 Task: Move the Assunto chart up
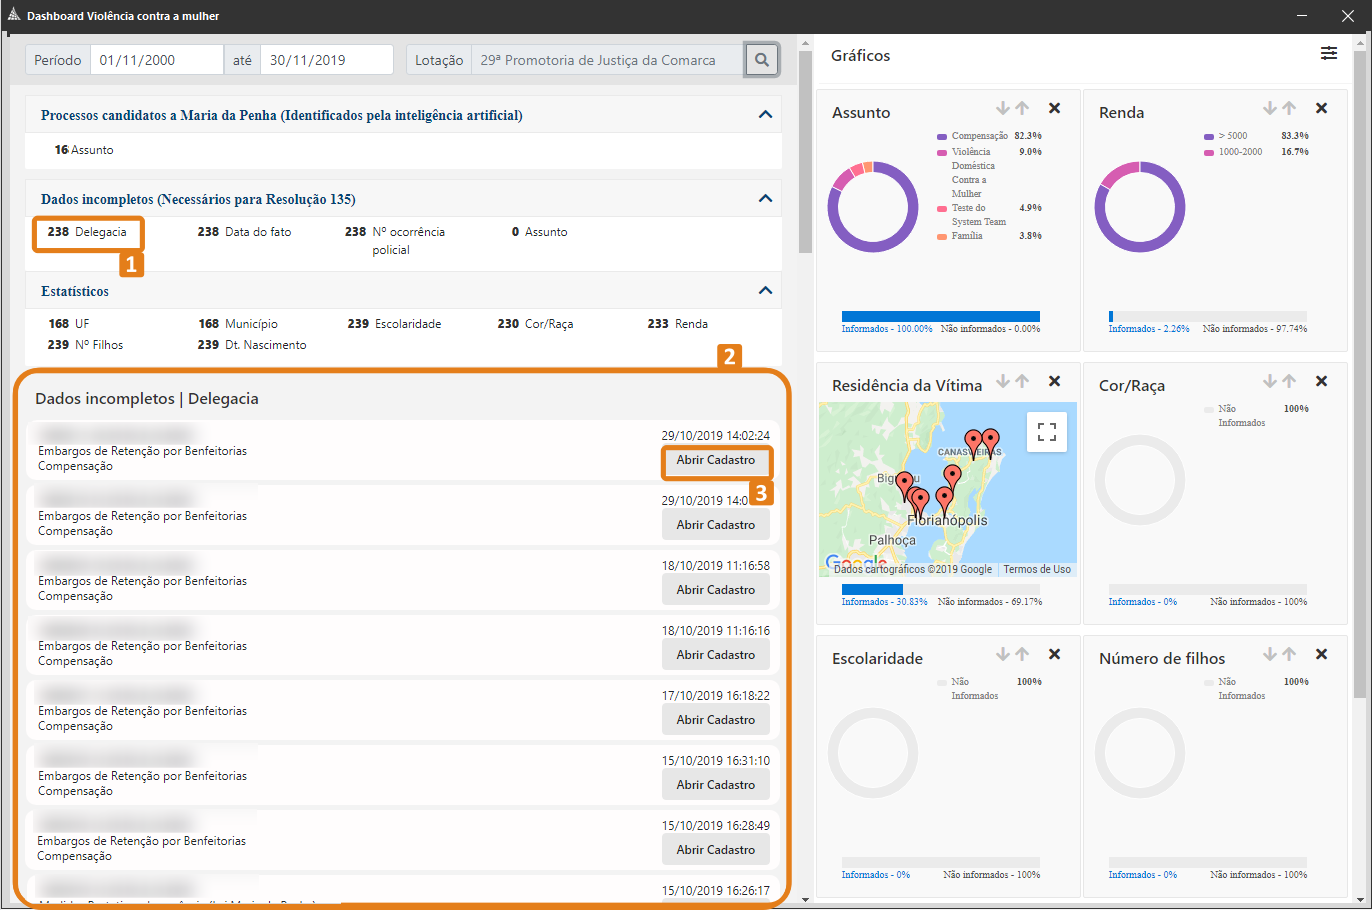click(1022, 108)
